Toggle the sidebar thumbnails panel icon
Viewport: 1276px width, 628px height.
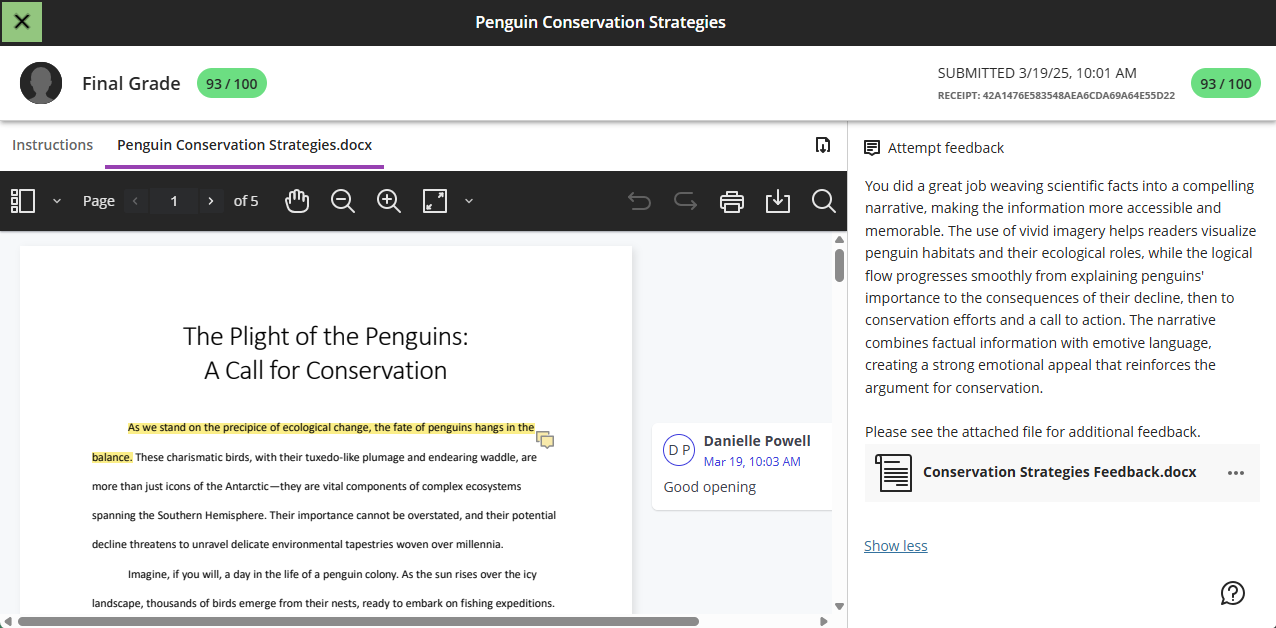tap(23, 201)
